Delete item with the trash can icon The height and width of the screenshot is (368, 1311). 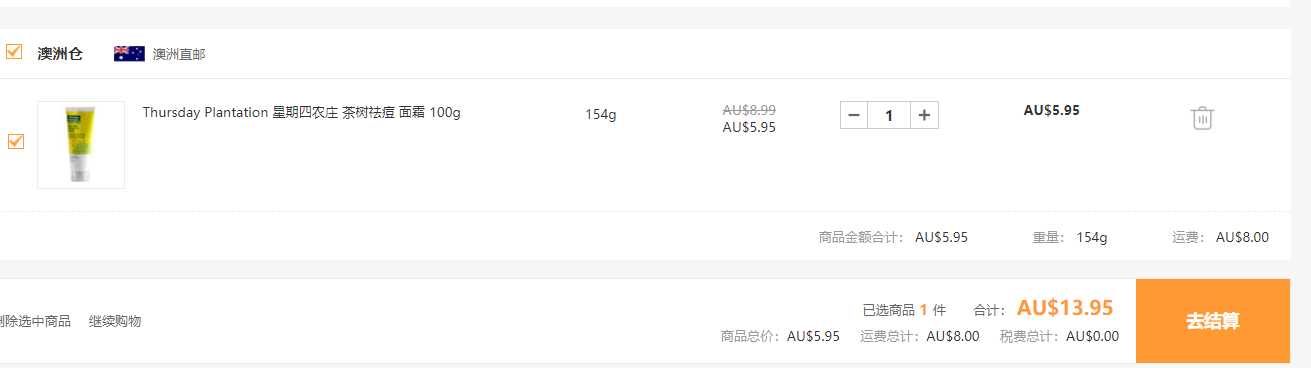click(1202, 117)
